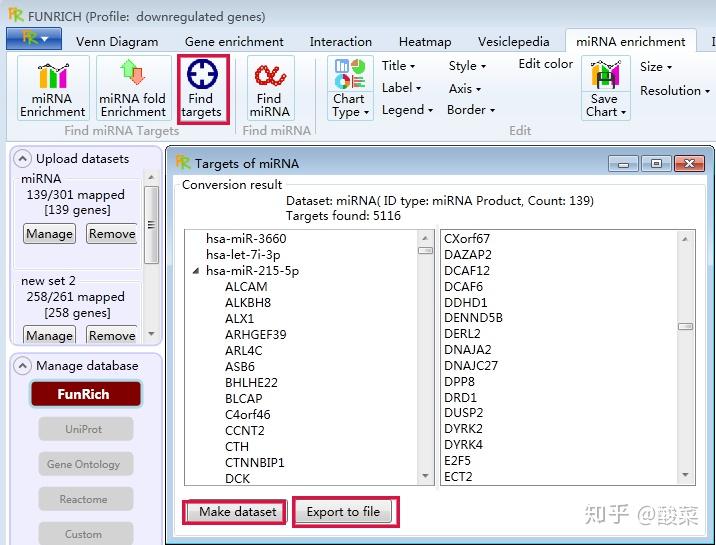The image size is (716, 545).
Task: Open the Title dropdown
Action: tap(398, 66)
